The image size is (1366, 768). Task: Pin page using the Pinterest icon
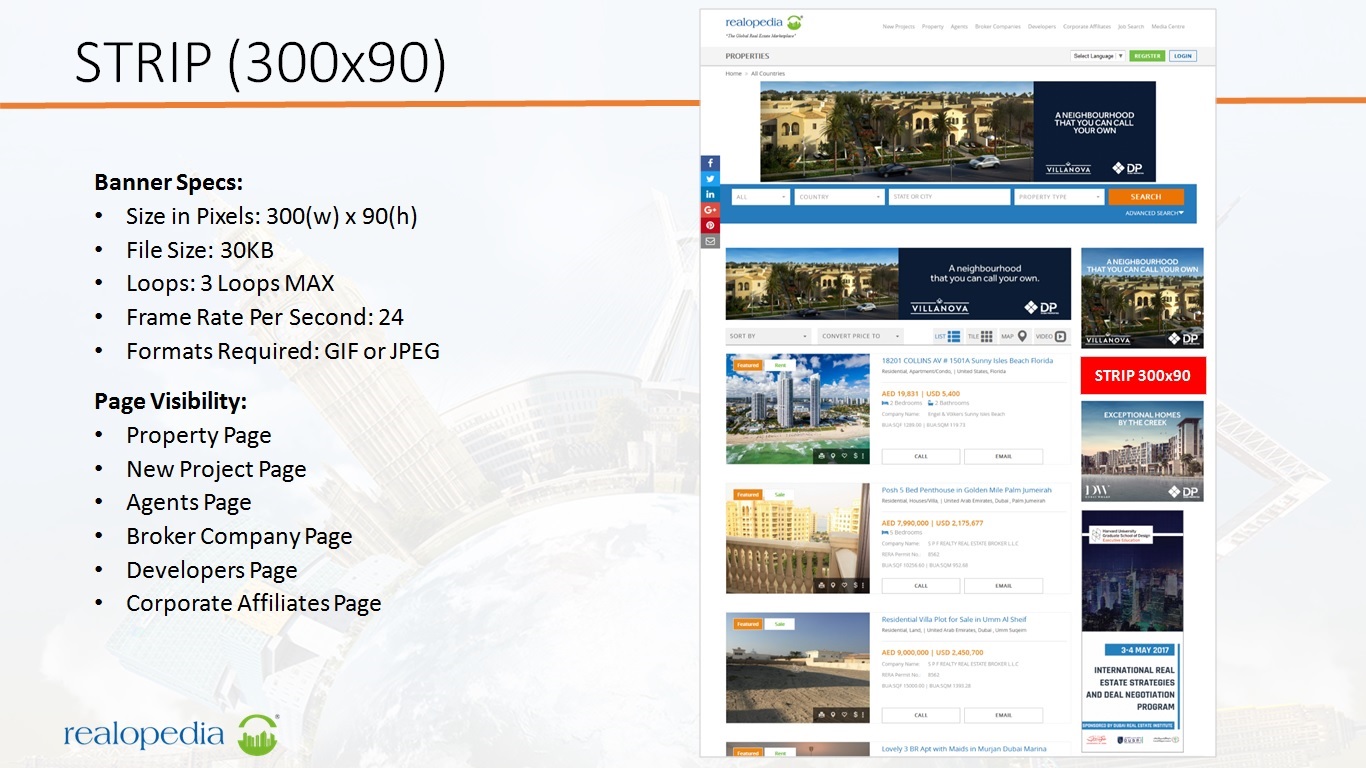click(710, 225)
